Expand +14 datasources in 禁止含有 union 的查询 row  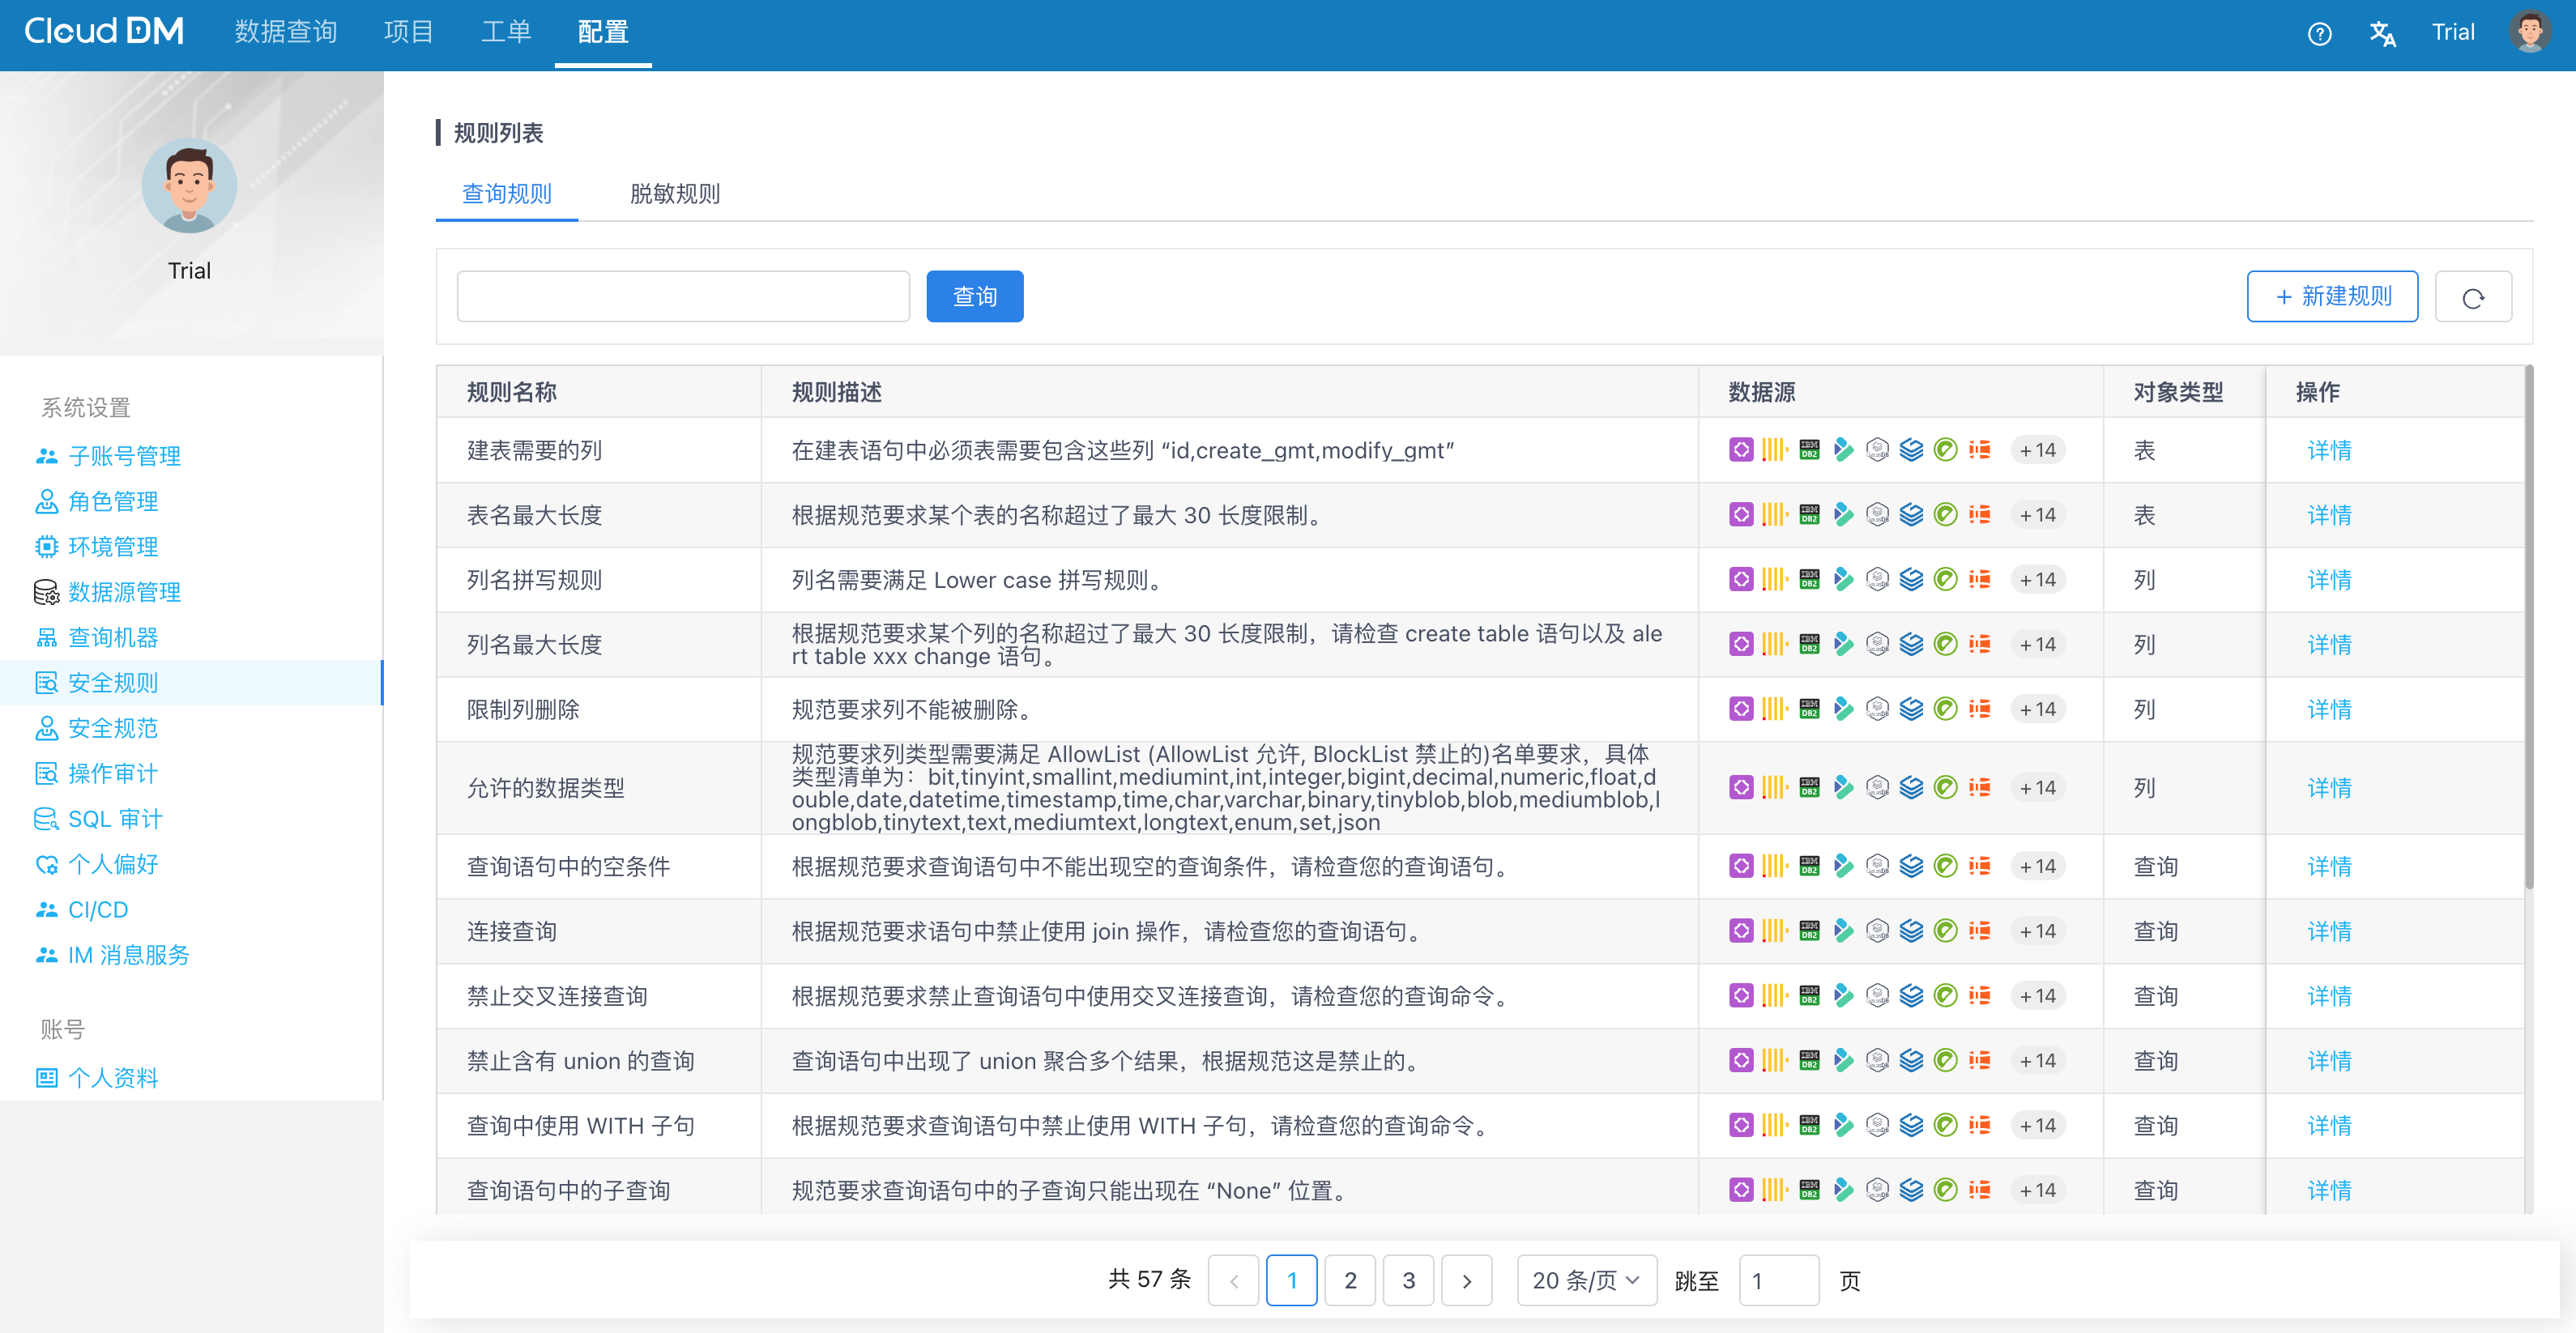point(2037,1061)
